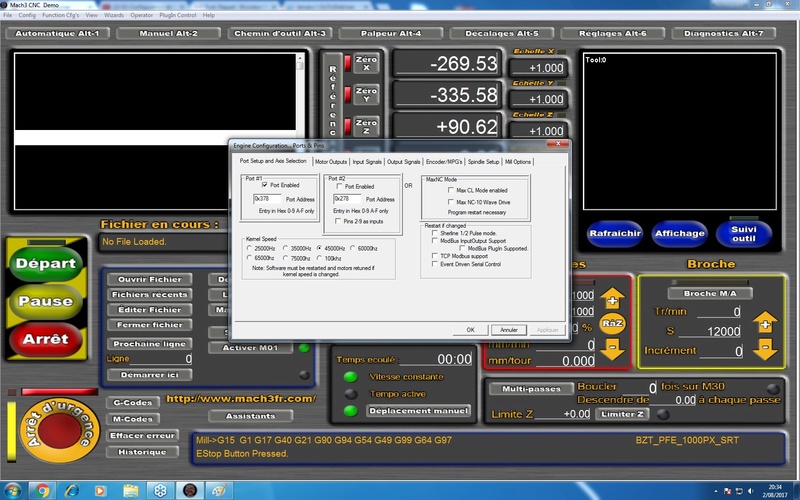Open the Operator menu
800x500 pixels.
pyautogui.click(x=141, y=15)
